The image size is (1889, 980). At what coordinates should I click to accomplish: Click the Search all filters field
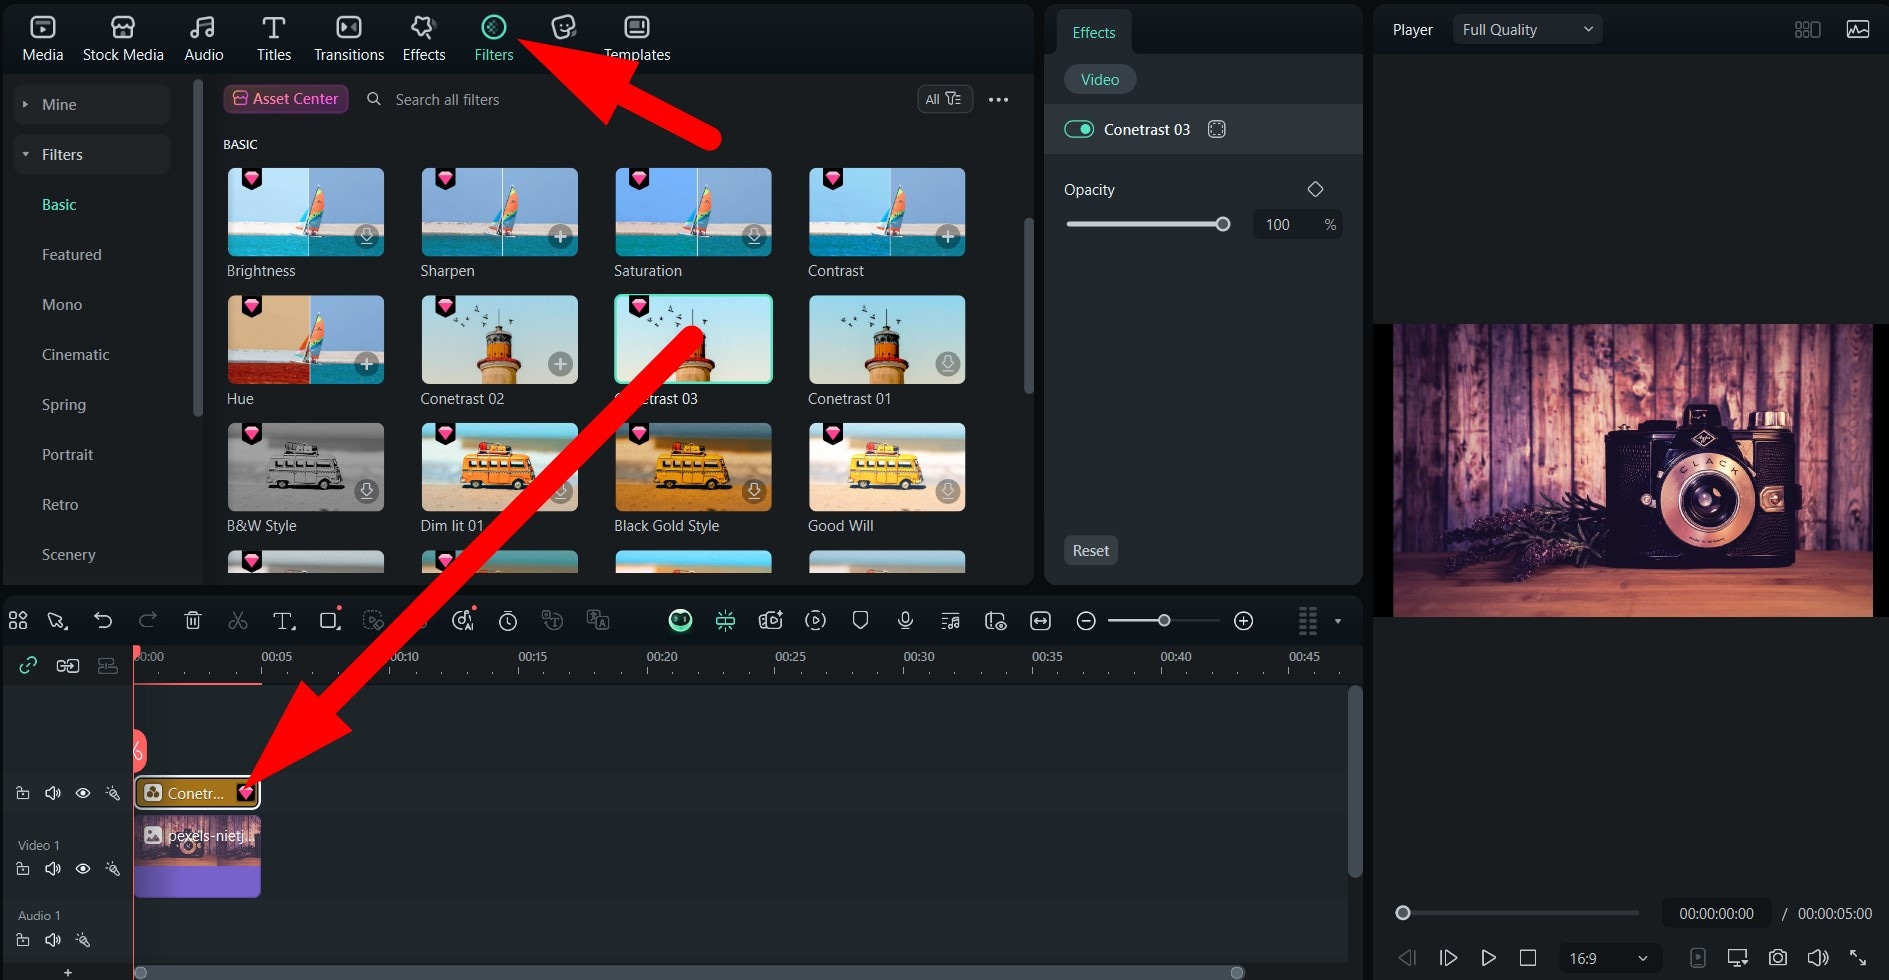point(447,100)
